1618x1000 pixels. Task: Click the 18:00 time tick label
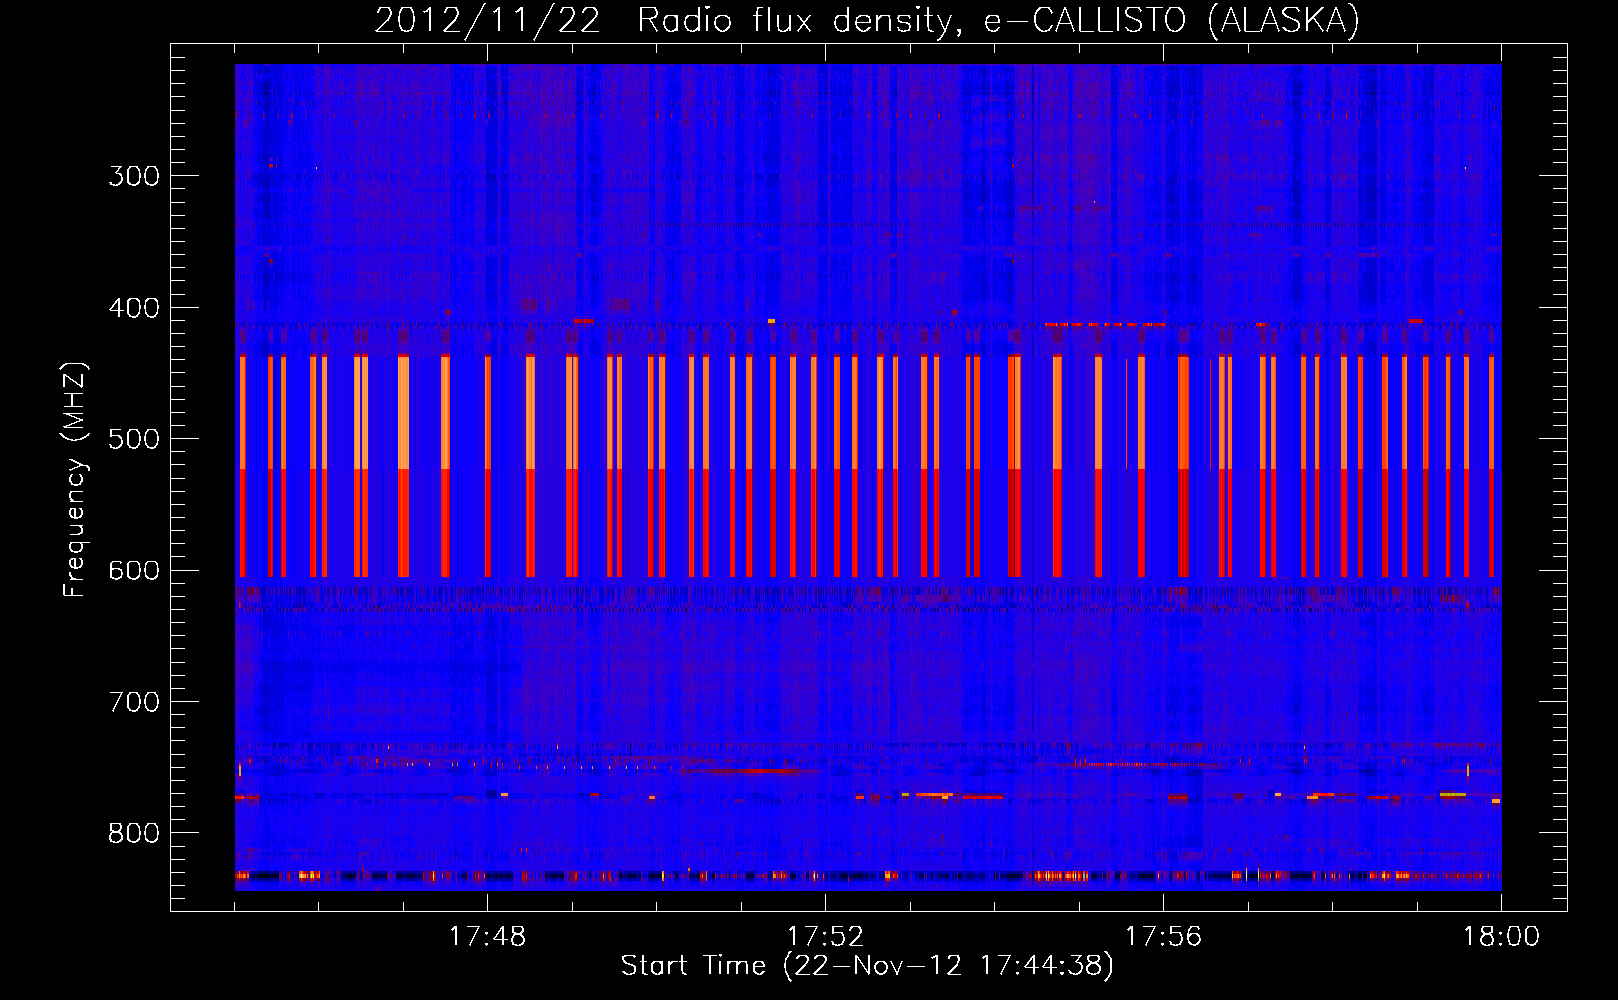1501,937
